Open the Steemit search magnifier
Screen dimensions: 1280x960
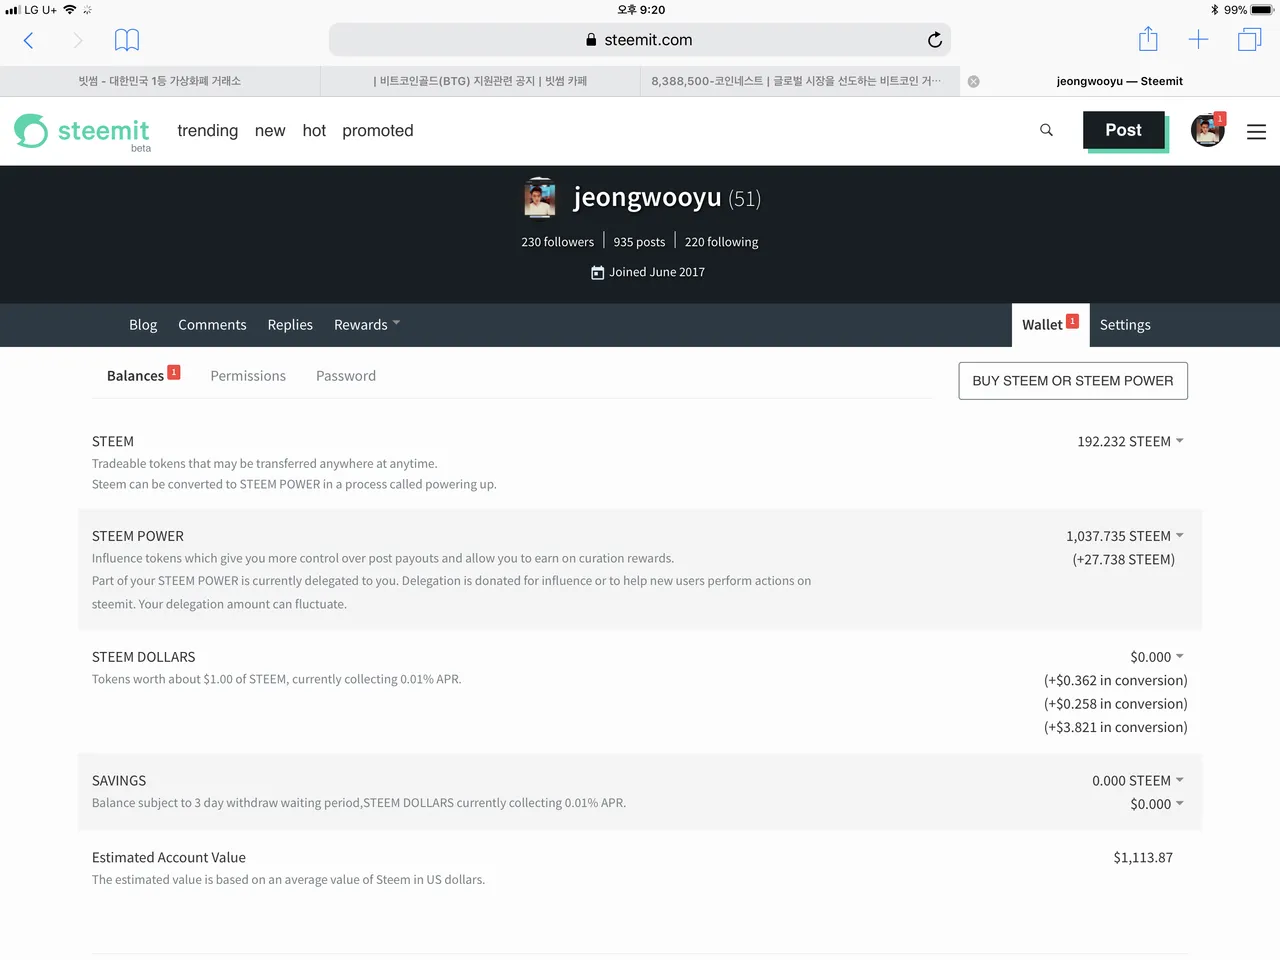tap(1046, 130)
